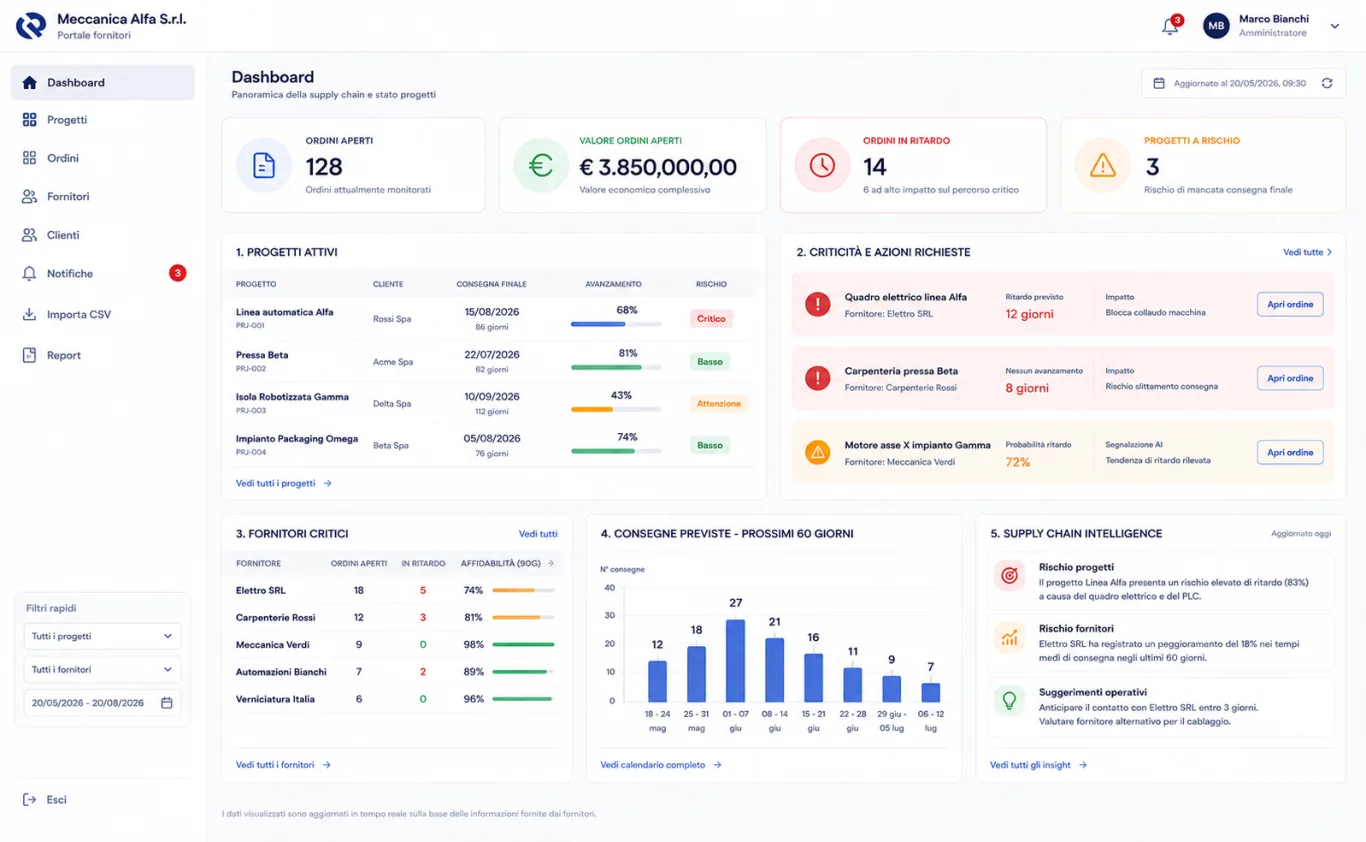Click the Consegna finale column header
The image size is (1366, 842).
(491, 284)
